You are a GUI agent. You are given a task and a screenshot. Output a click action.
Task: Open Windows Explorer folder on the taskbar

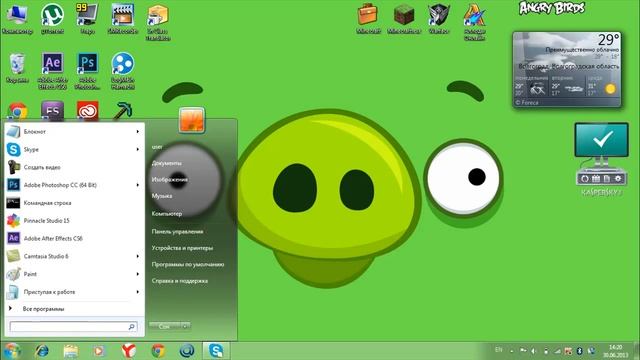pyautogui.click(x=71, y=351)
